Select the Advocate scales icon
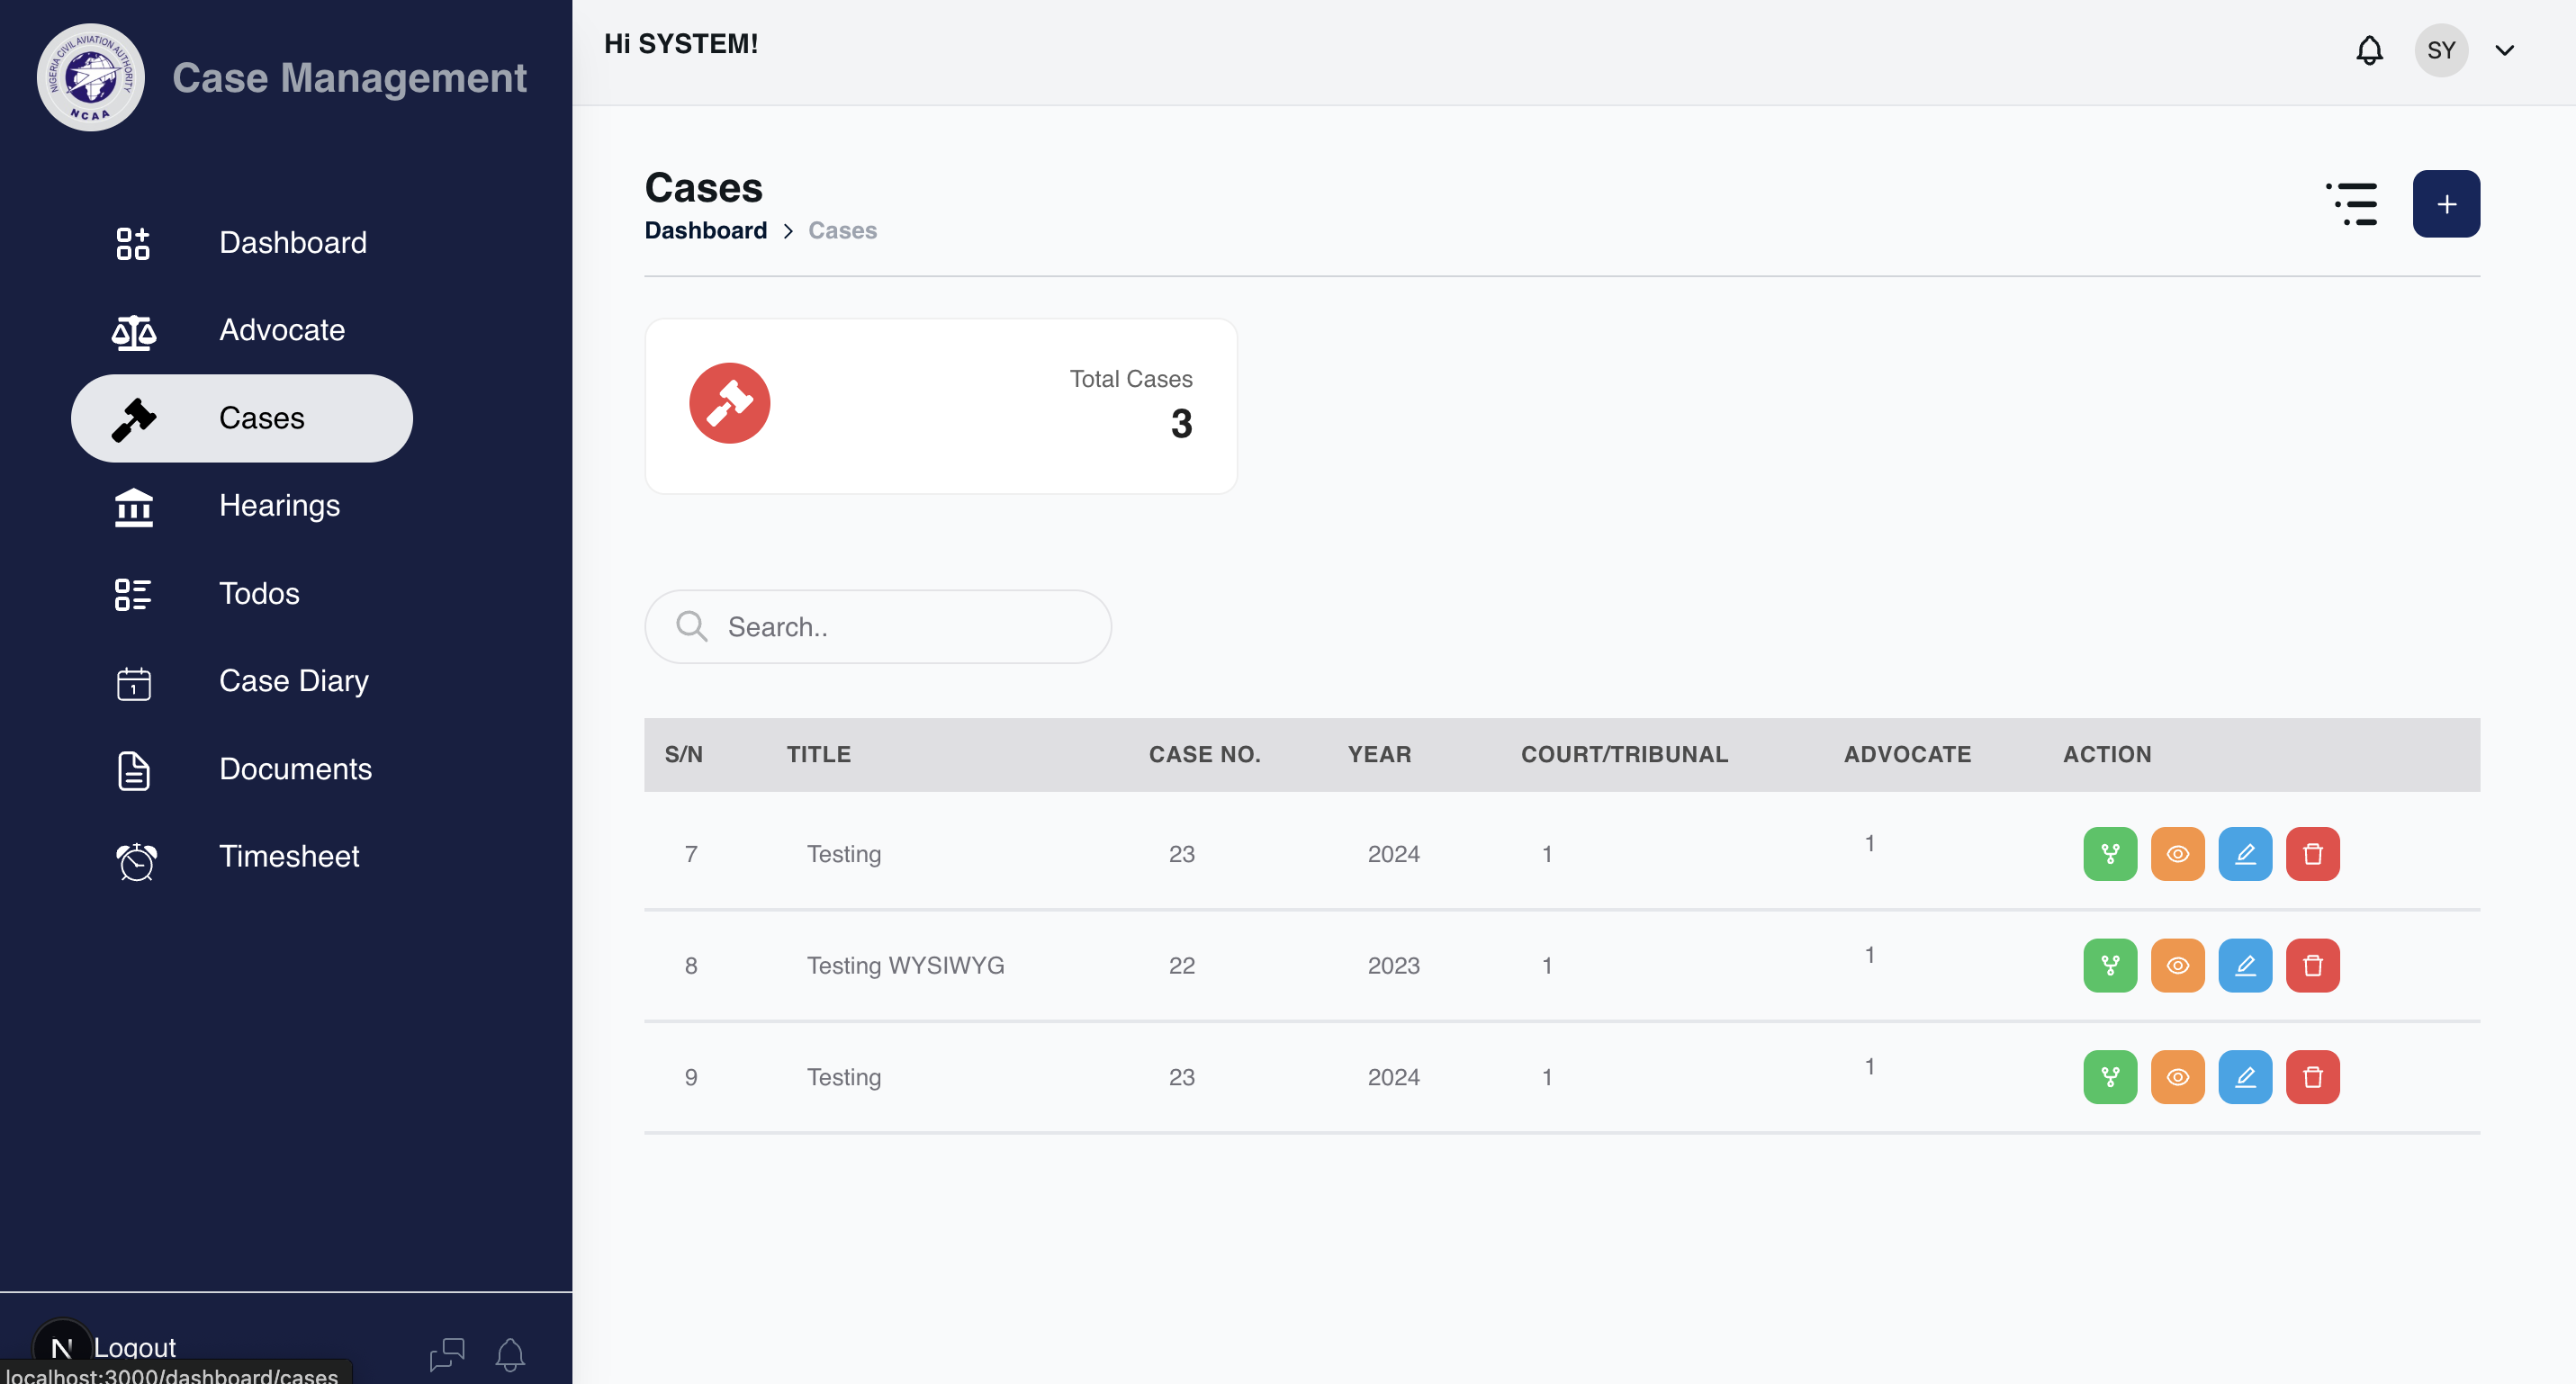The image size is (2576, 1384). (x=133, y=330)
